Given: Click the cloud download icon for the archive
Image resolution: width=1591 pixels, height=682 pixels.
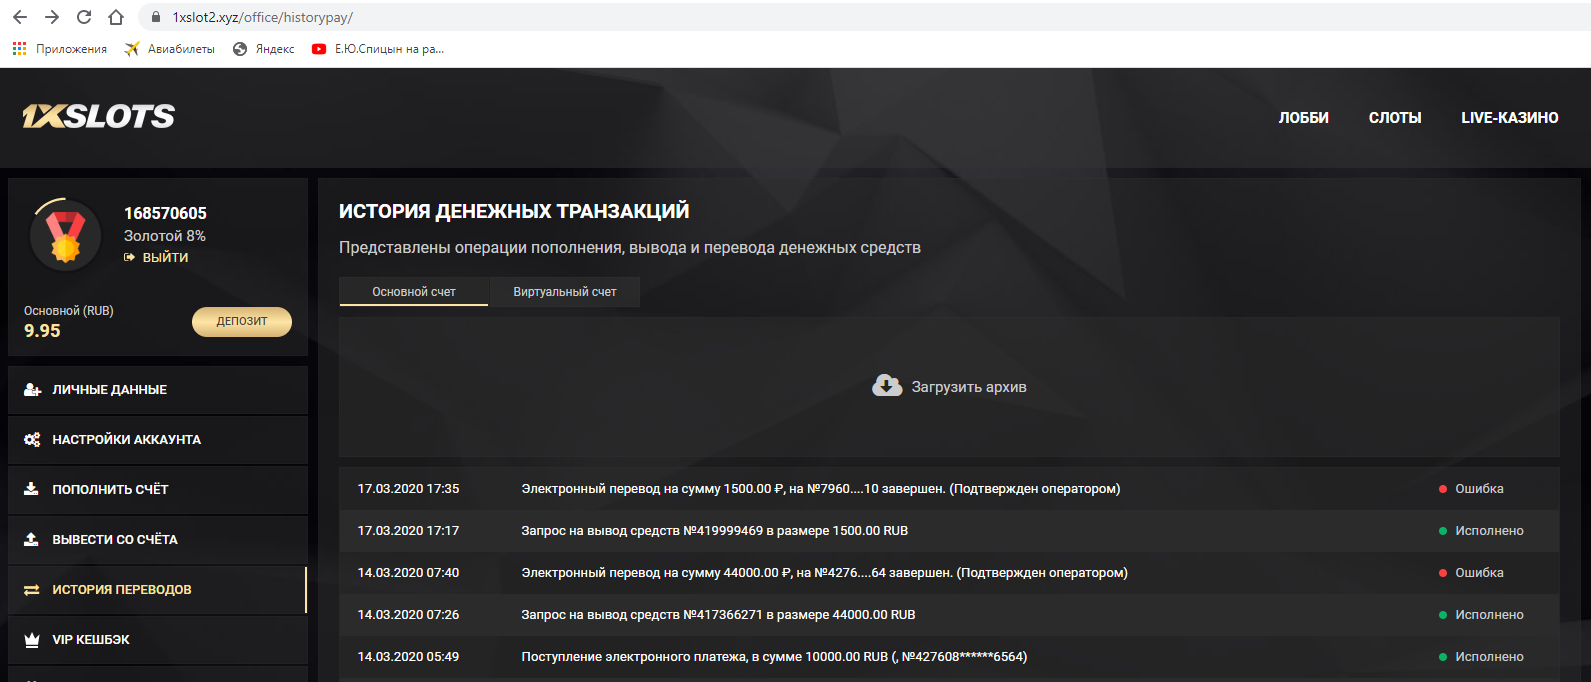Looking at the screenshot, I should 887,386.
